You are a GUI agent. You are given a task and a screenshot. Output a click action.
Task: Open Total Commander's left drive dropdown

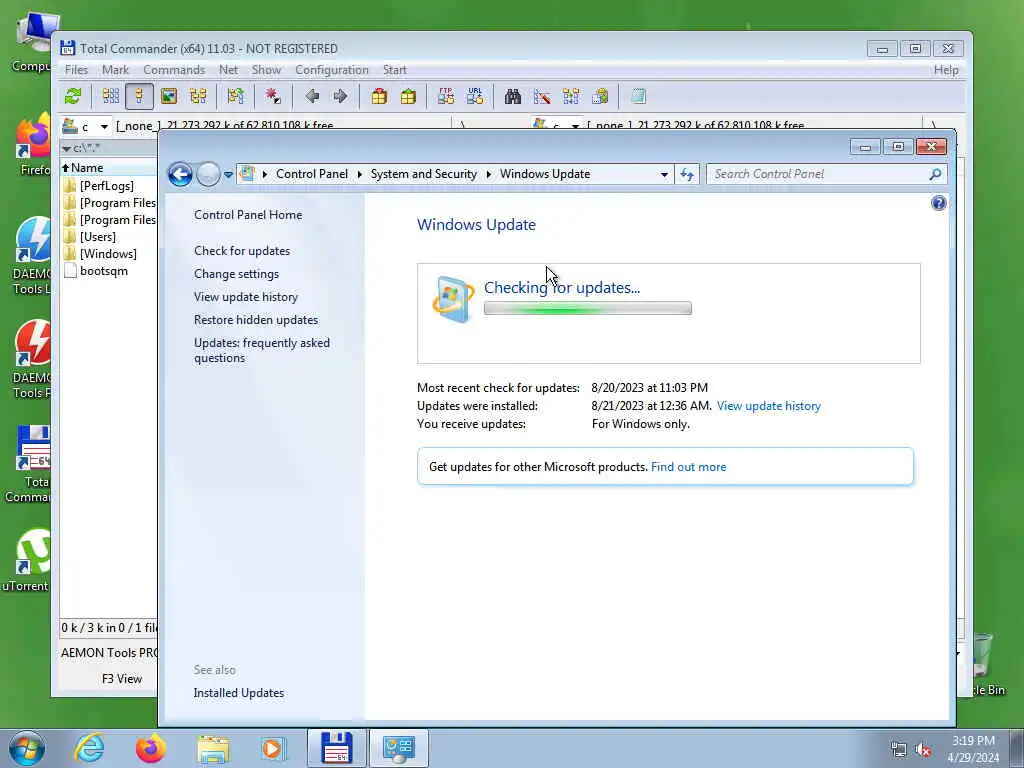click(104, 127)
